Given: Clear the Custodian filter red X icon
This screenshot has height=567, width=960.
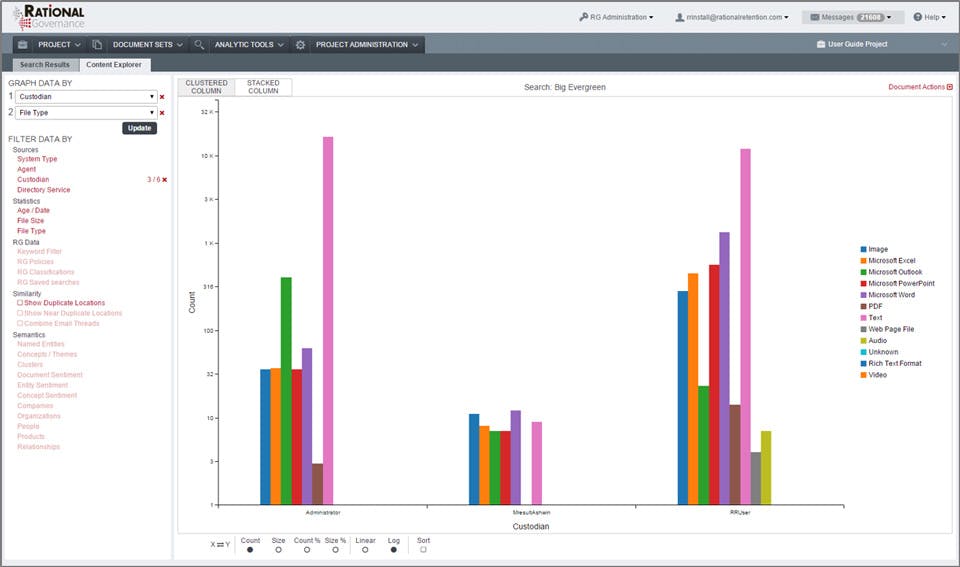Looking at the screenshot, I should [165, 179].
